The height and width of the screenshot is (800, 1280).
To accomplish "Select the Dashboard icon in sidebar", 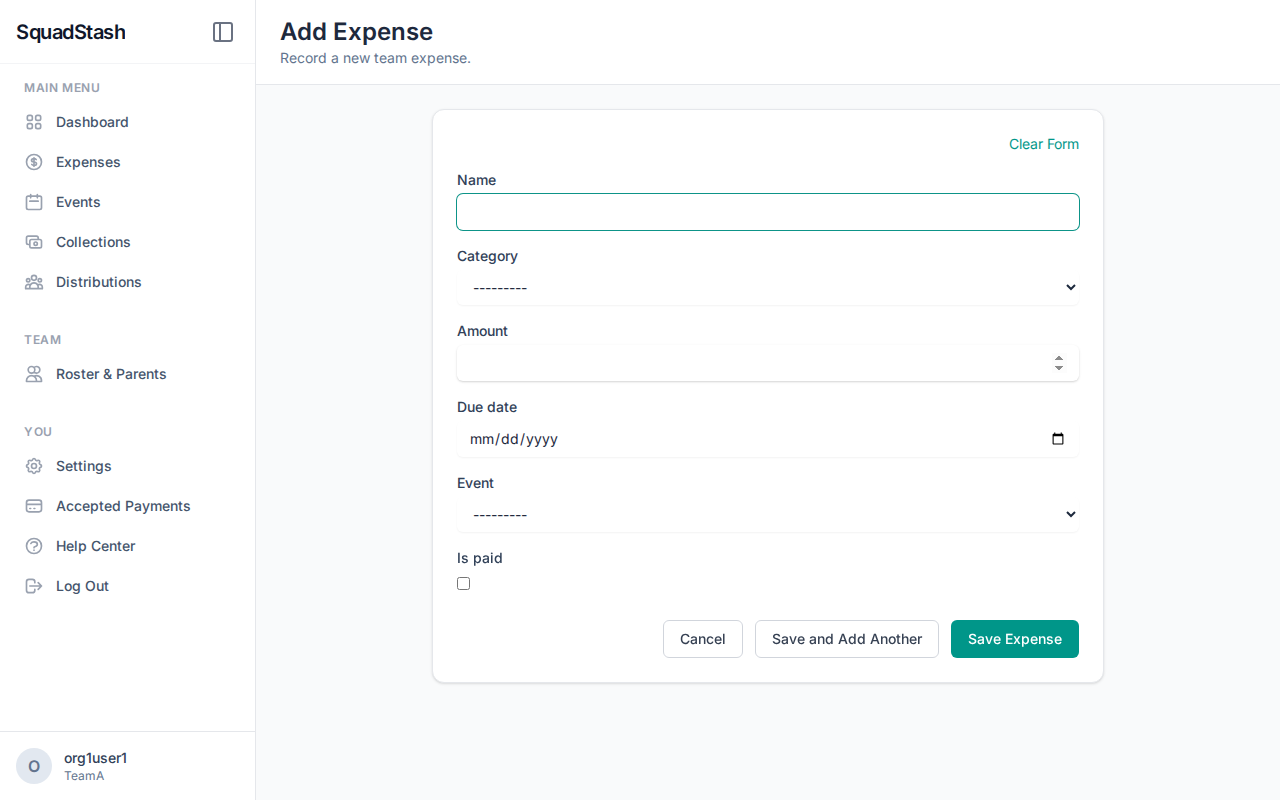I will 33,121.
